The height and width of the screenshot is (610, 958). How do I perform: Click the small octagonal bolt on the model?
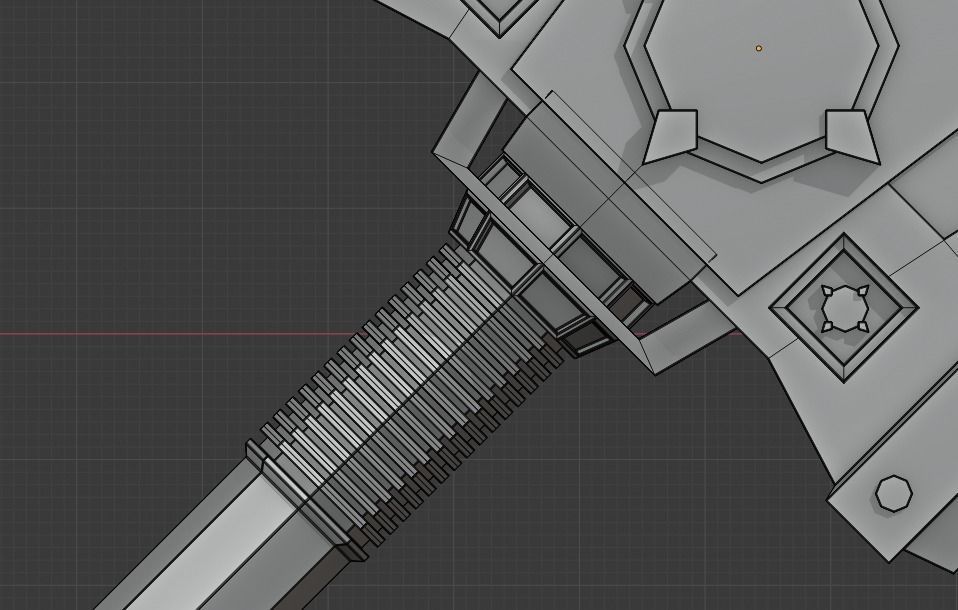click(x=894, y=493)
